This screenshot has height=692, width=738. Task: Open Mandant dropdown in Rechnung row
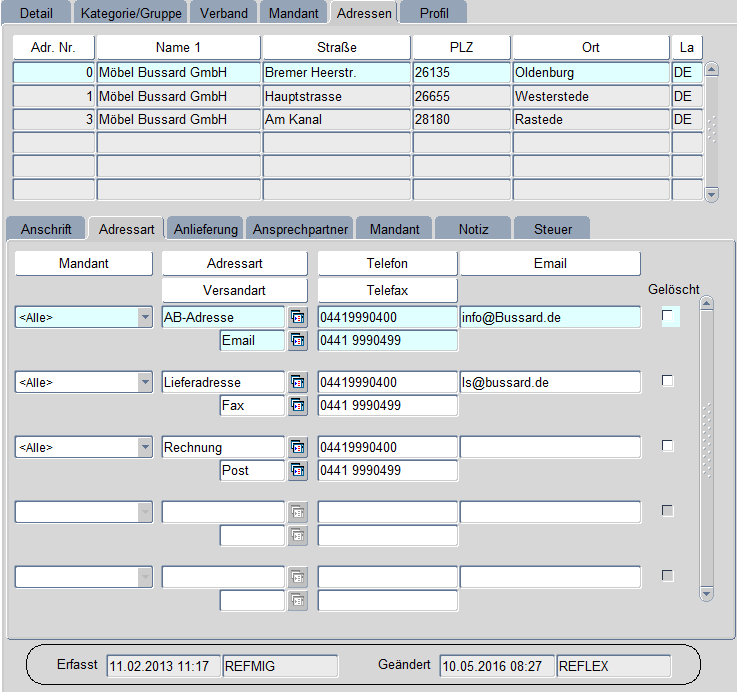point(144,447)
